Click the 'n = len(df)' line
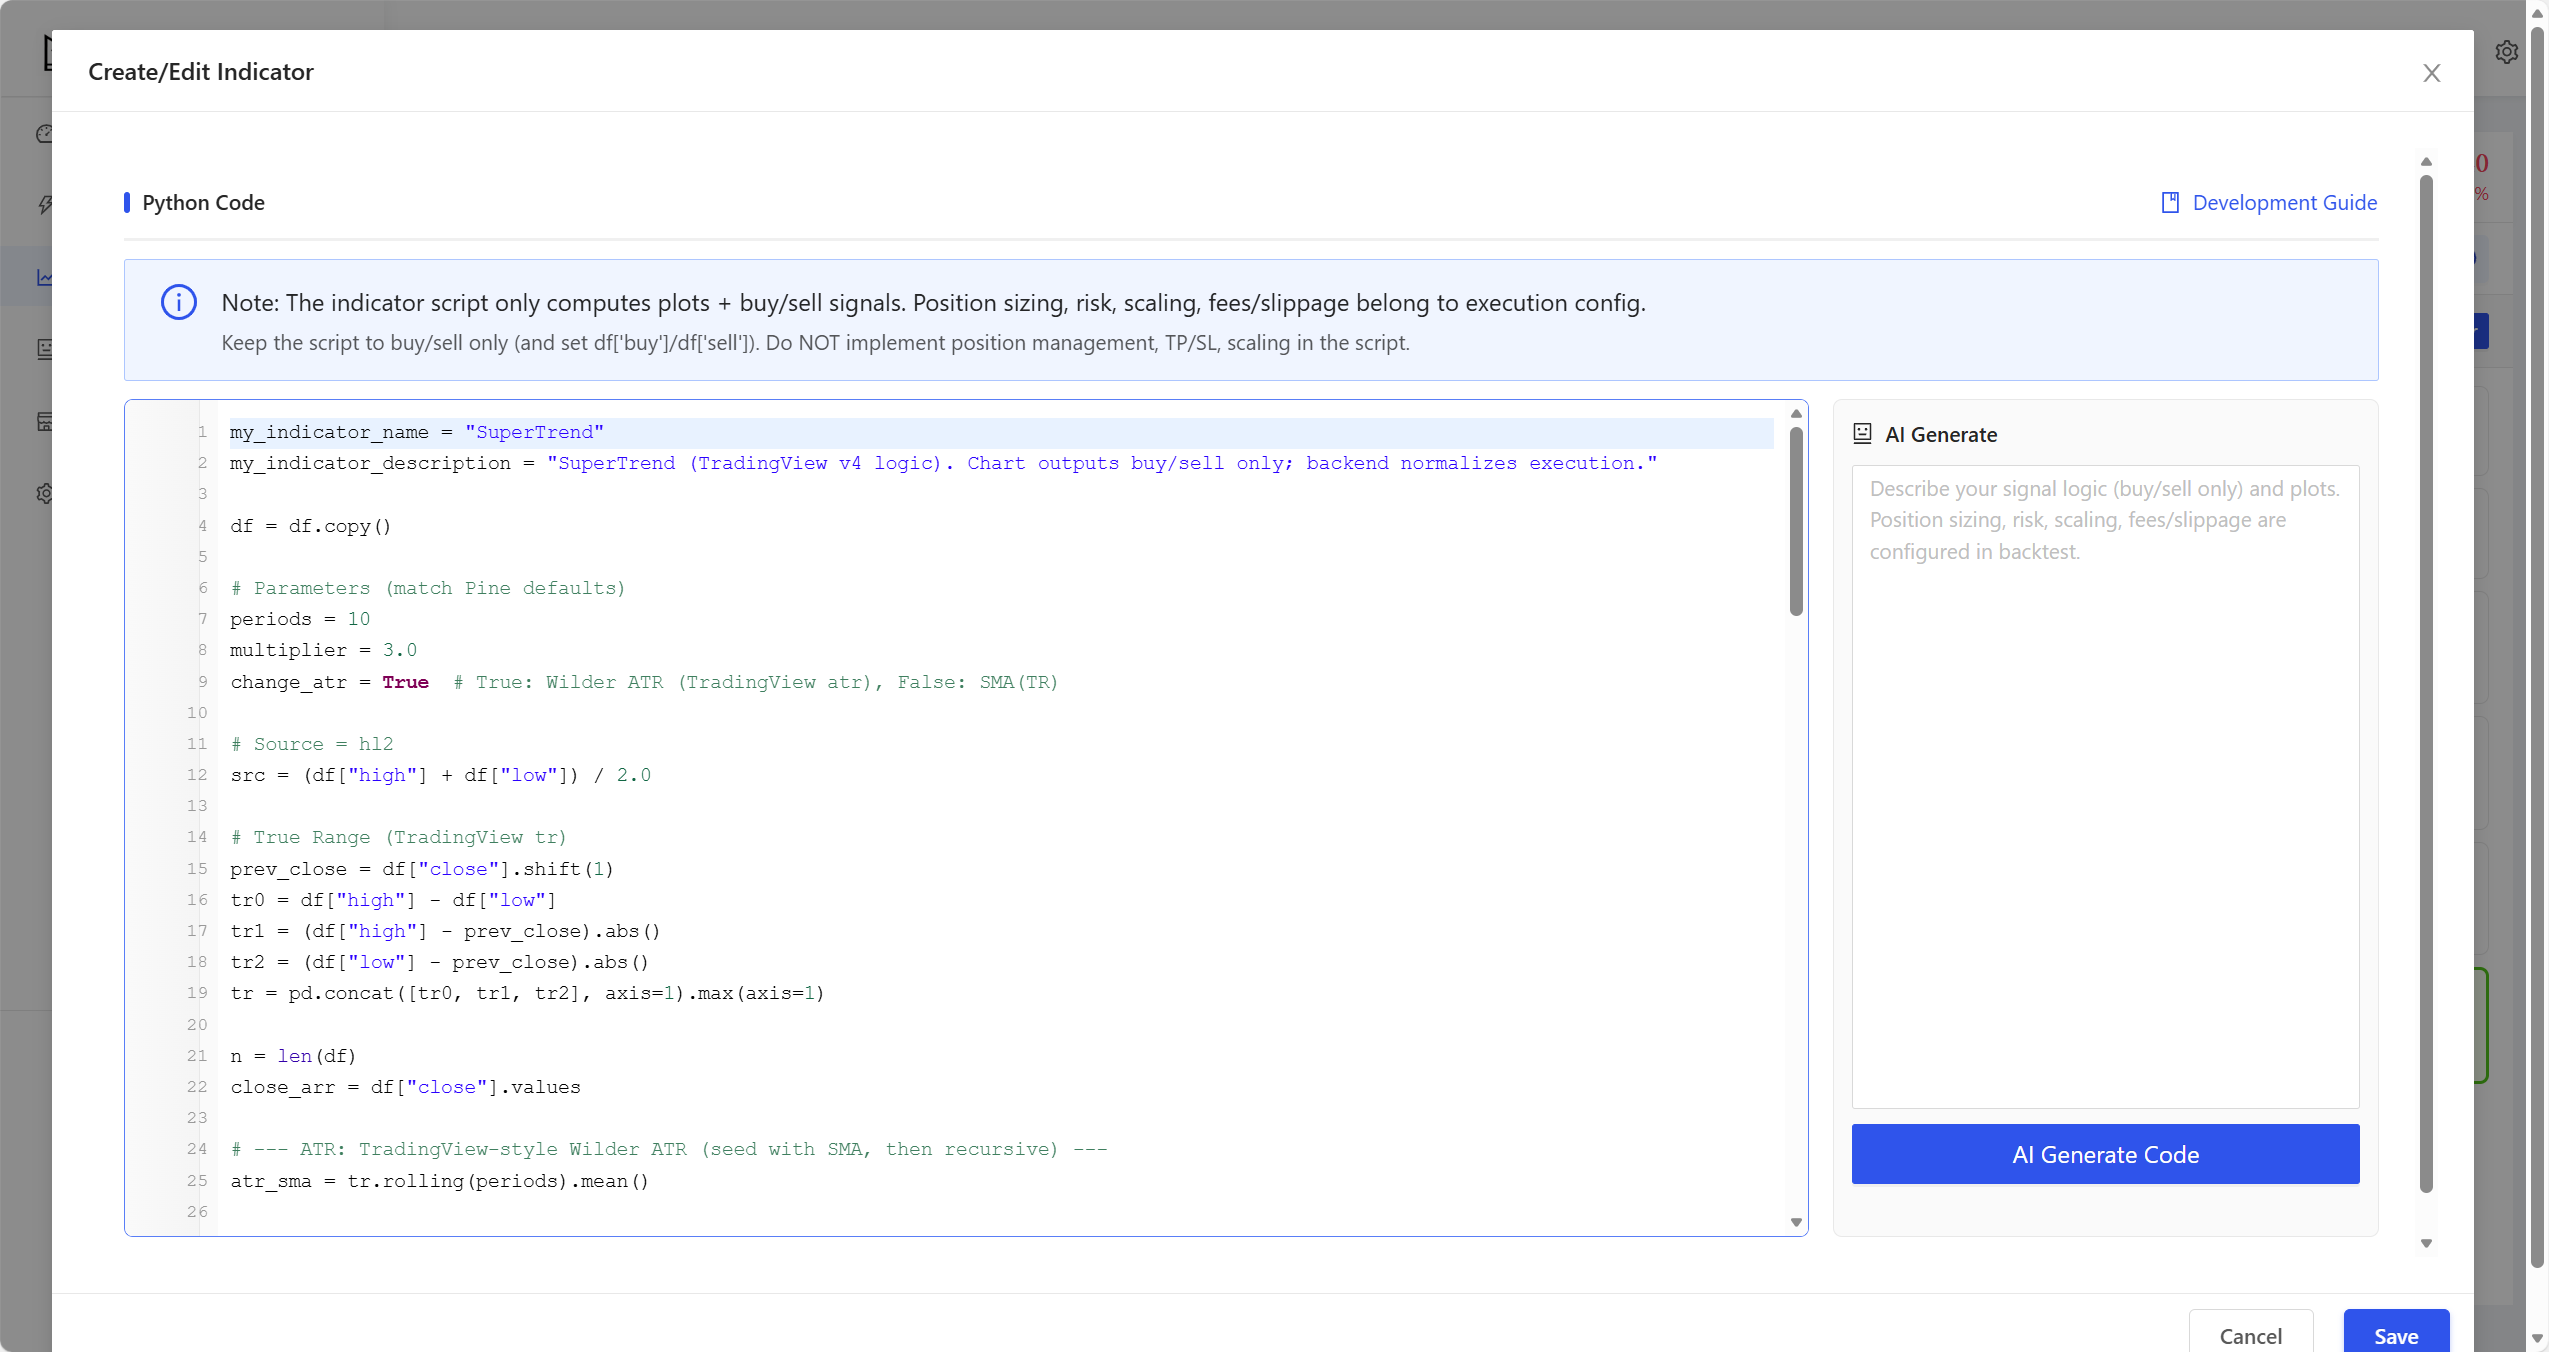Viewport: 2549px width, 1352px height. coord(293,1056)
